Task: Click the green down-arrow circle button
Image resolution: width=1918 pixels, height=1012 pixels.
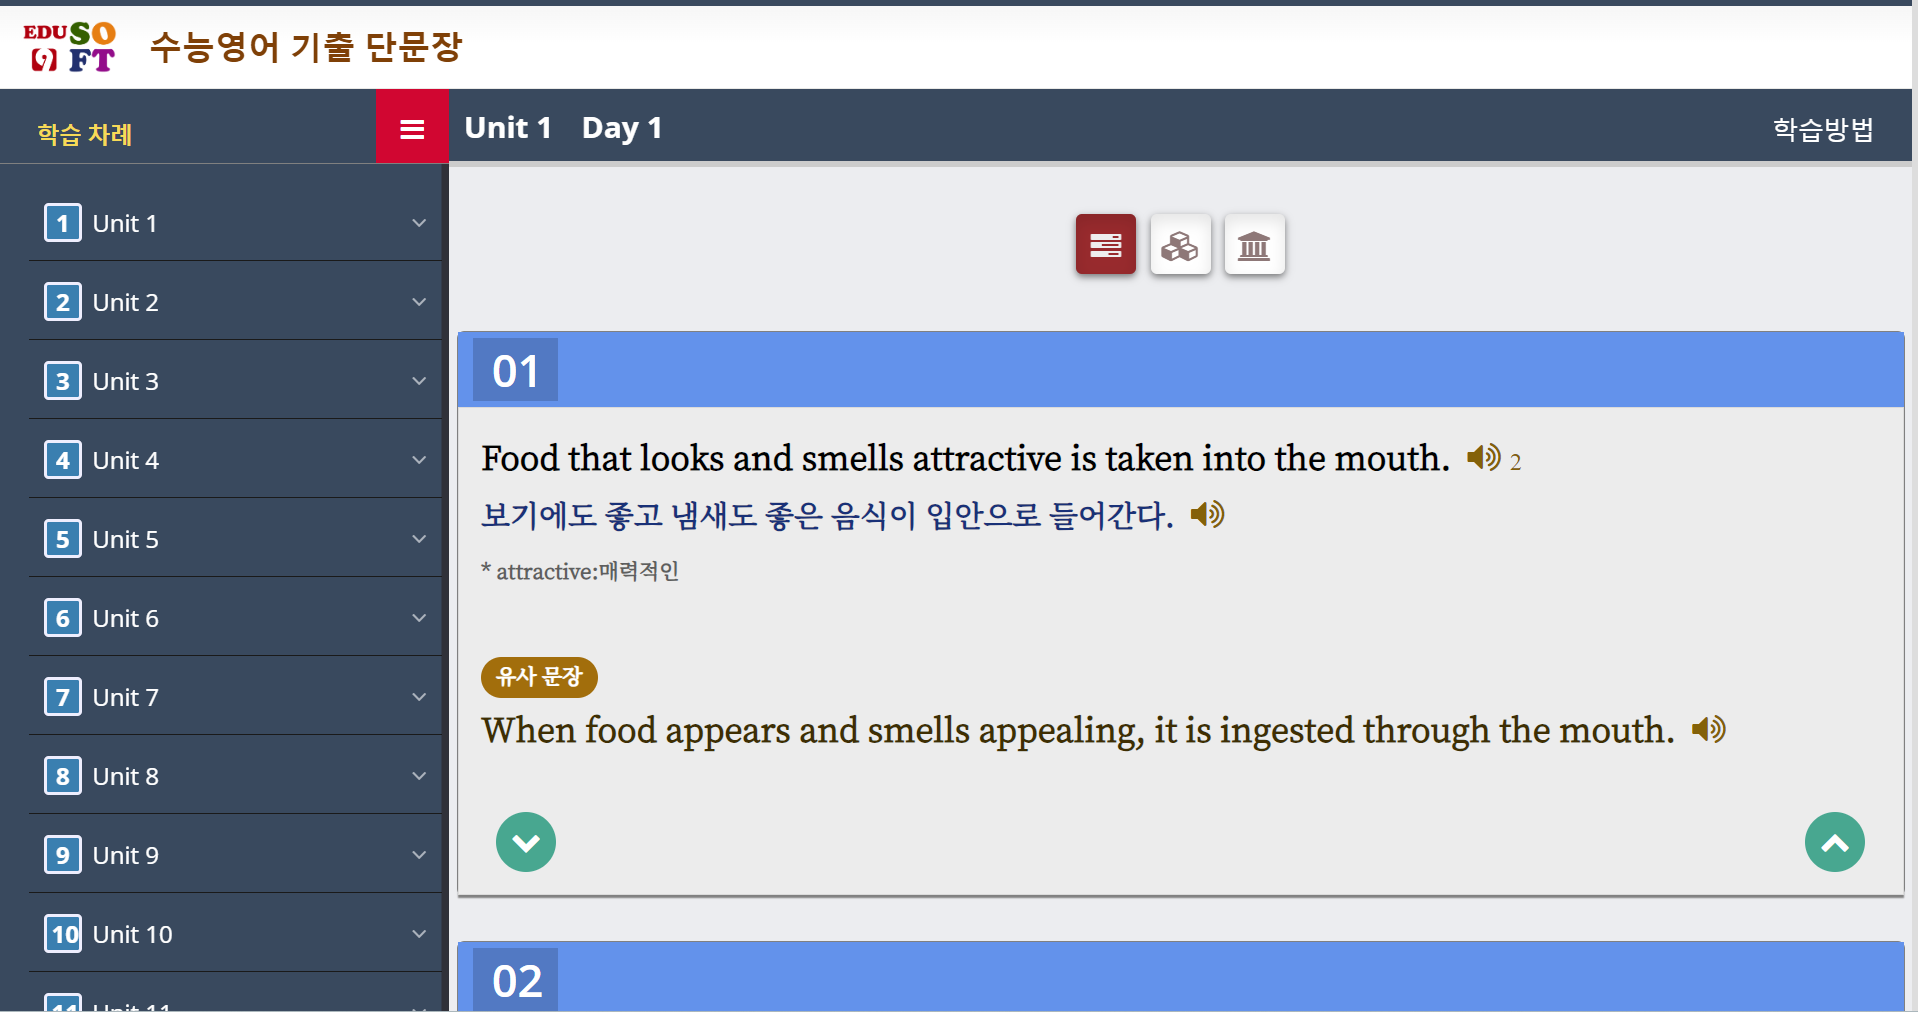Action: pyautogui.click(x=526, y=842)
